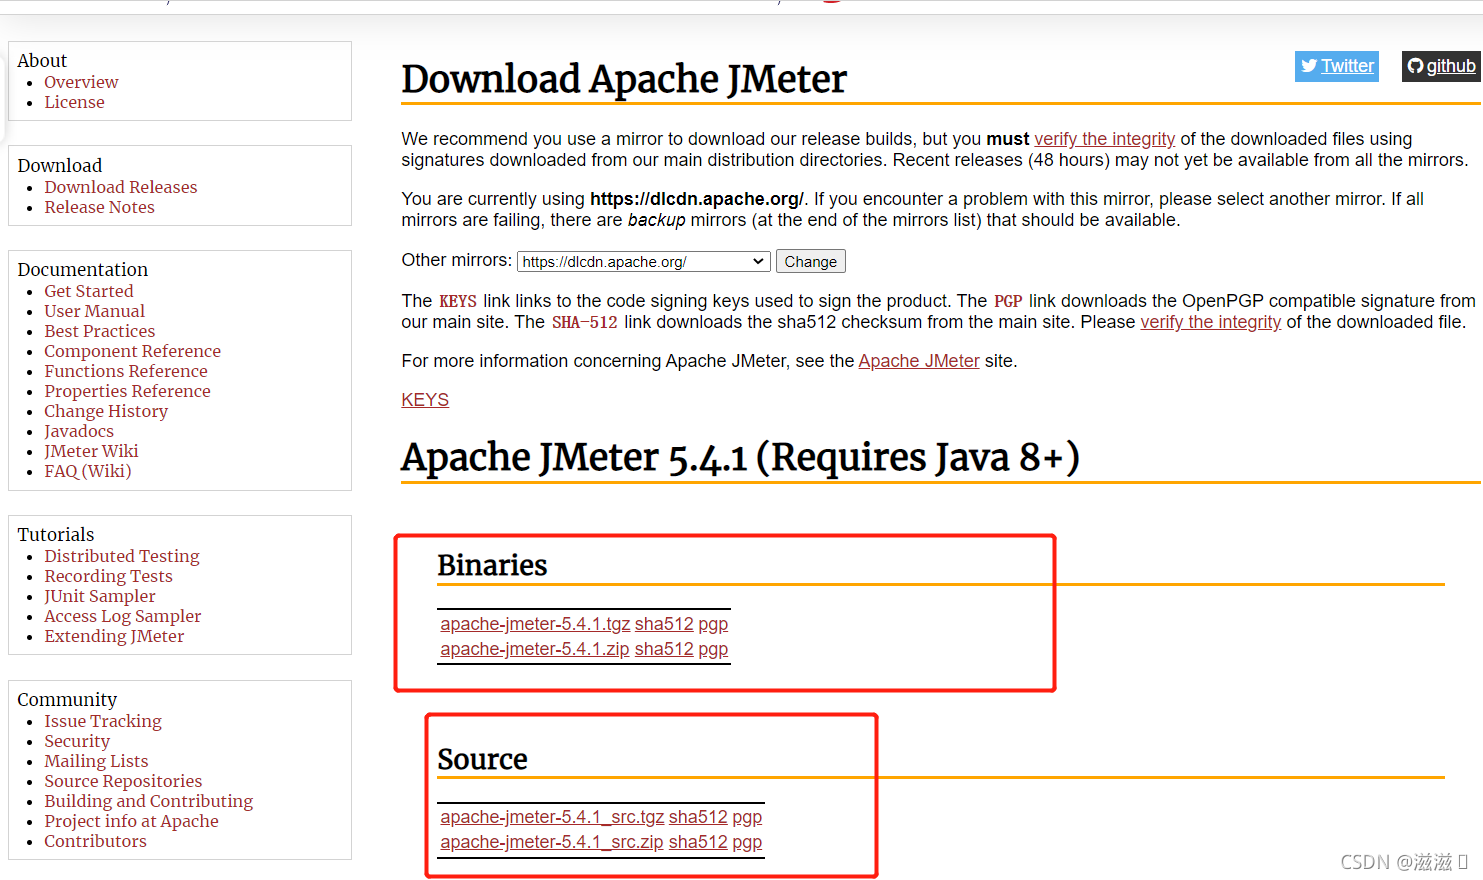Open Overview in About menu
This screenshot has height=880, width=1483.
(x=81, y=82)
